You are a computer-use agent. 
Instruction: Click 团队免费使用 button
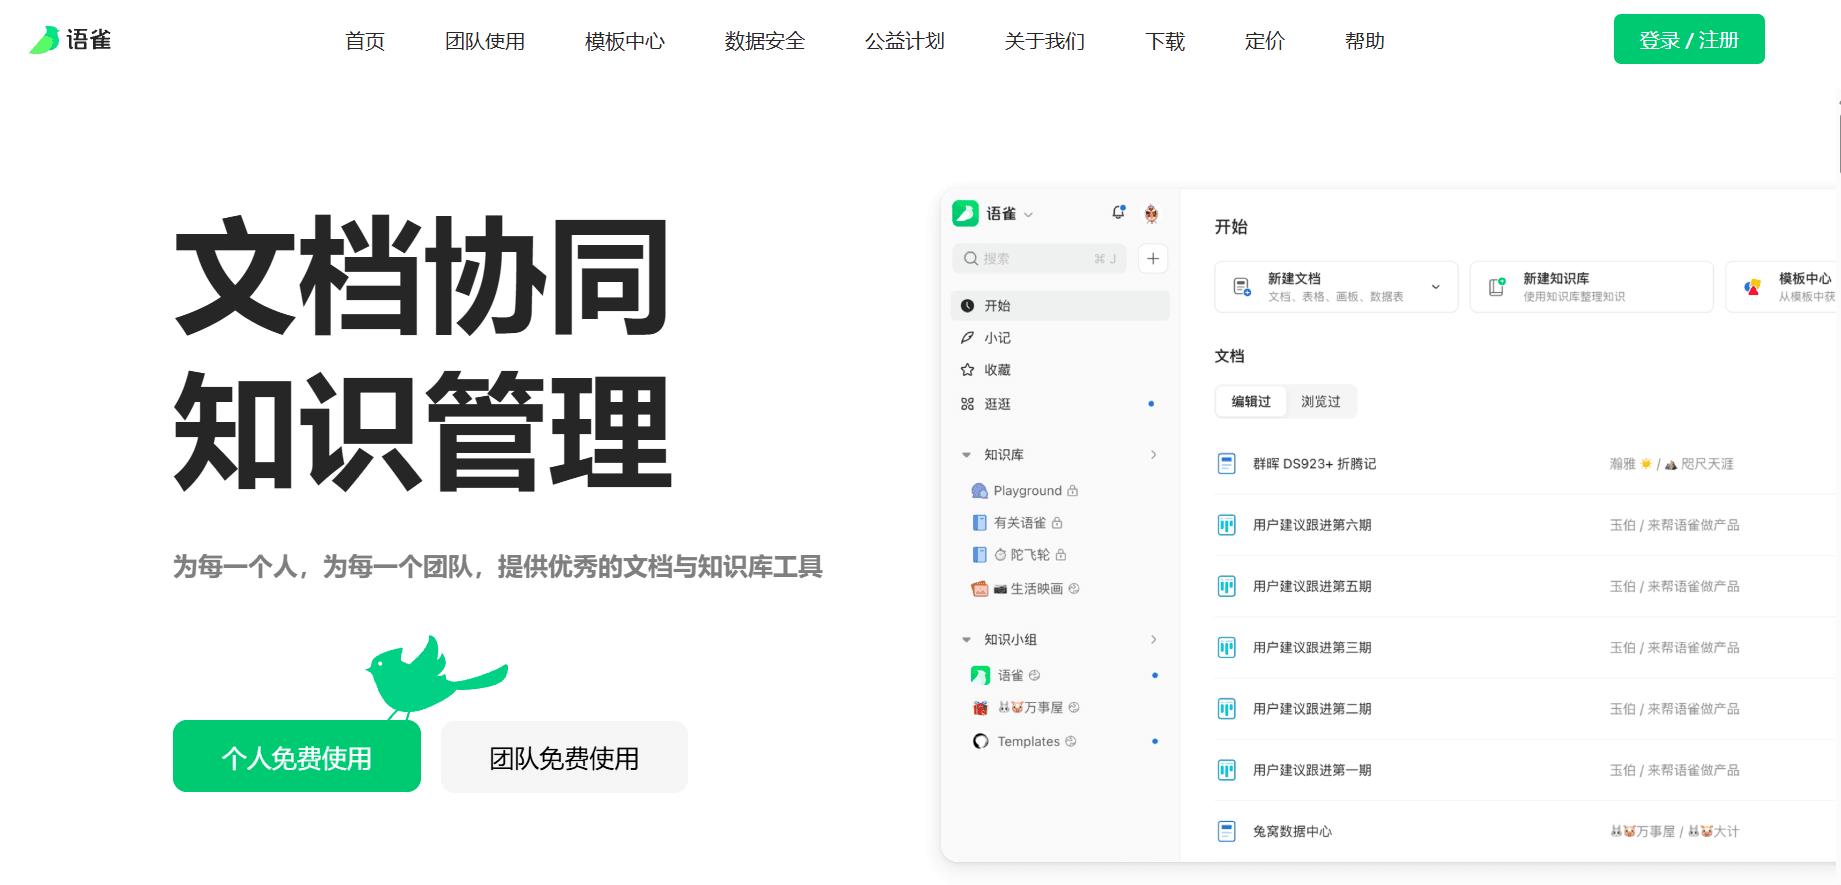[564, 757]
